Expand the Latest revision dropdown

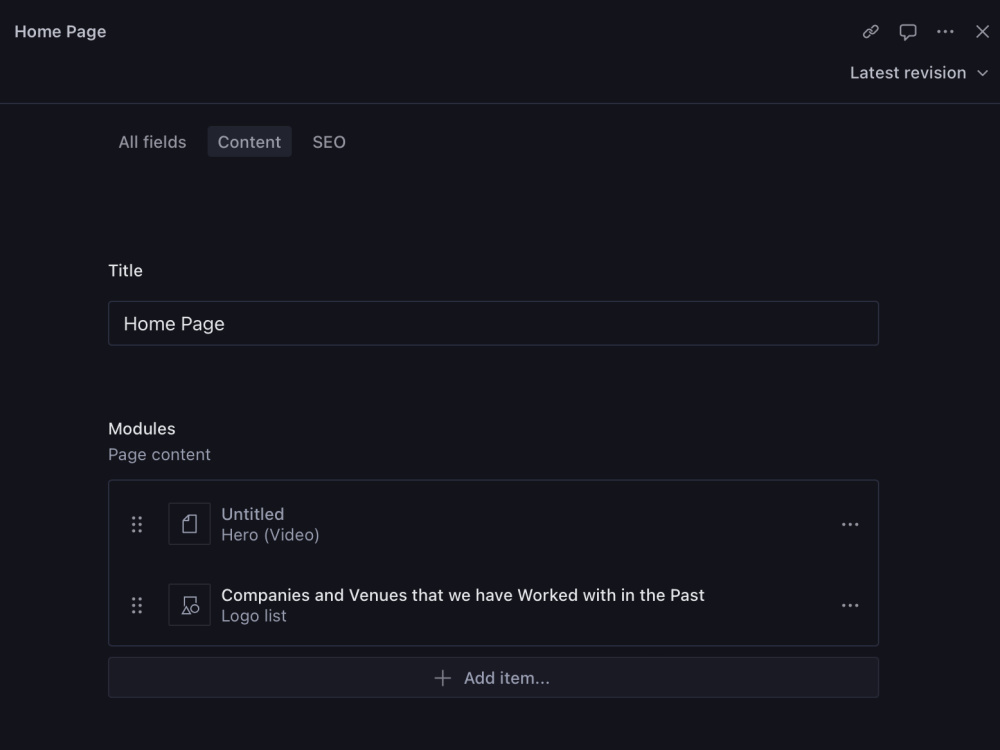[x=919, y=73]
